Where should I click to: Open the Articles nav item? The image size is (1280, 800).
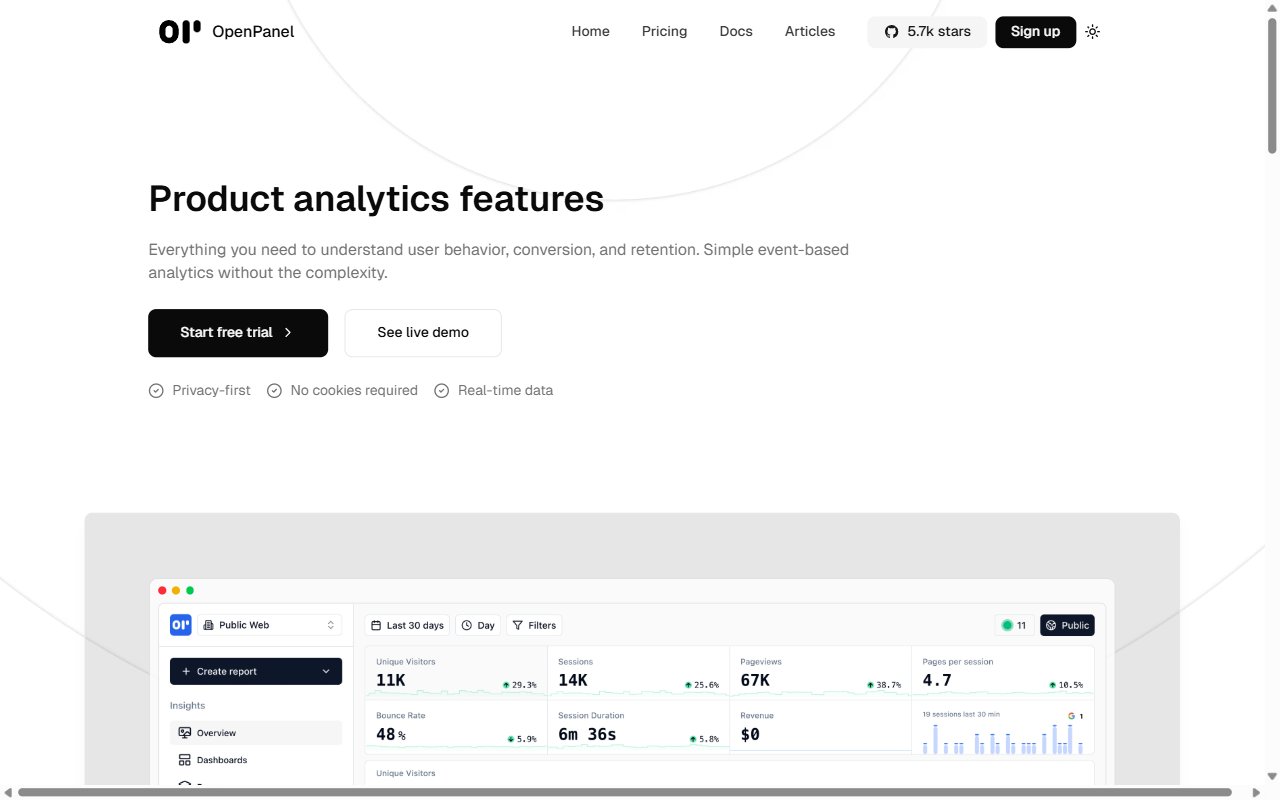[810, 32]
